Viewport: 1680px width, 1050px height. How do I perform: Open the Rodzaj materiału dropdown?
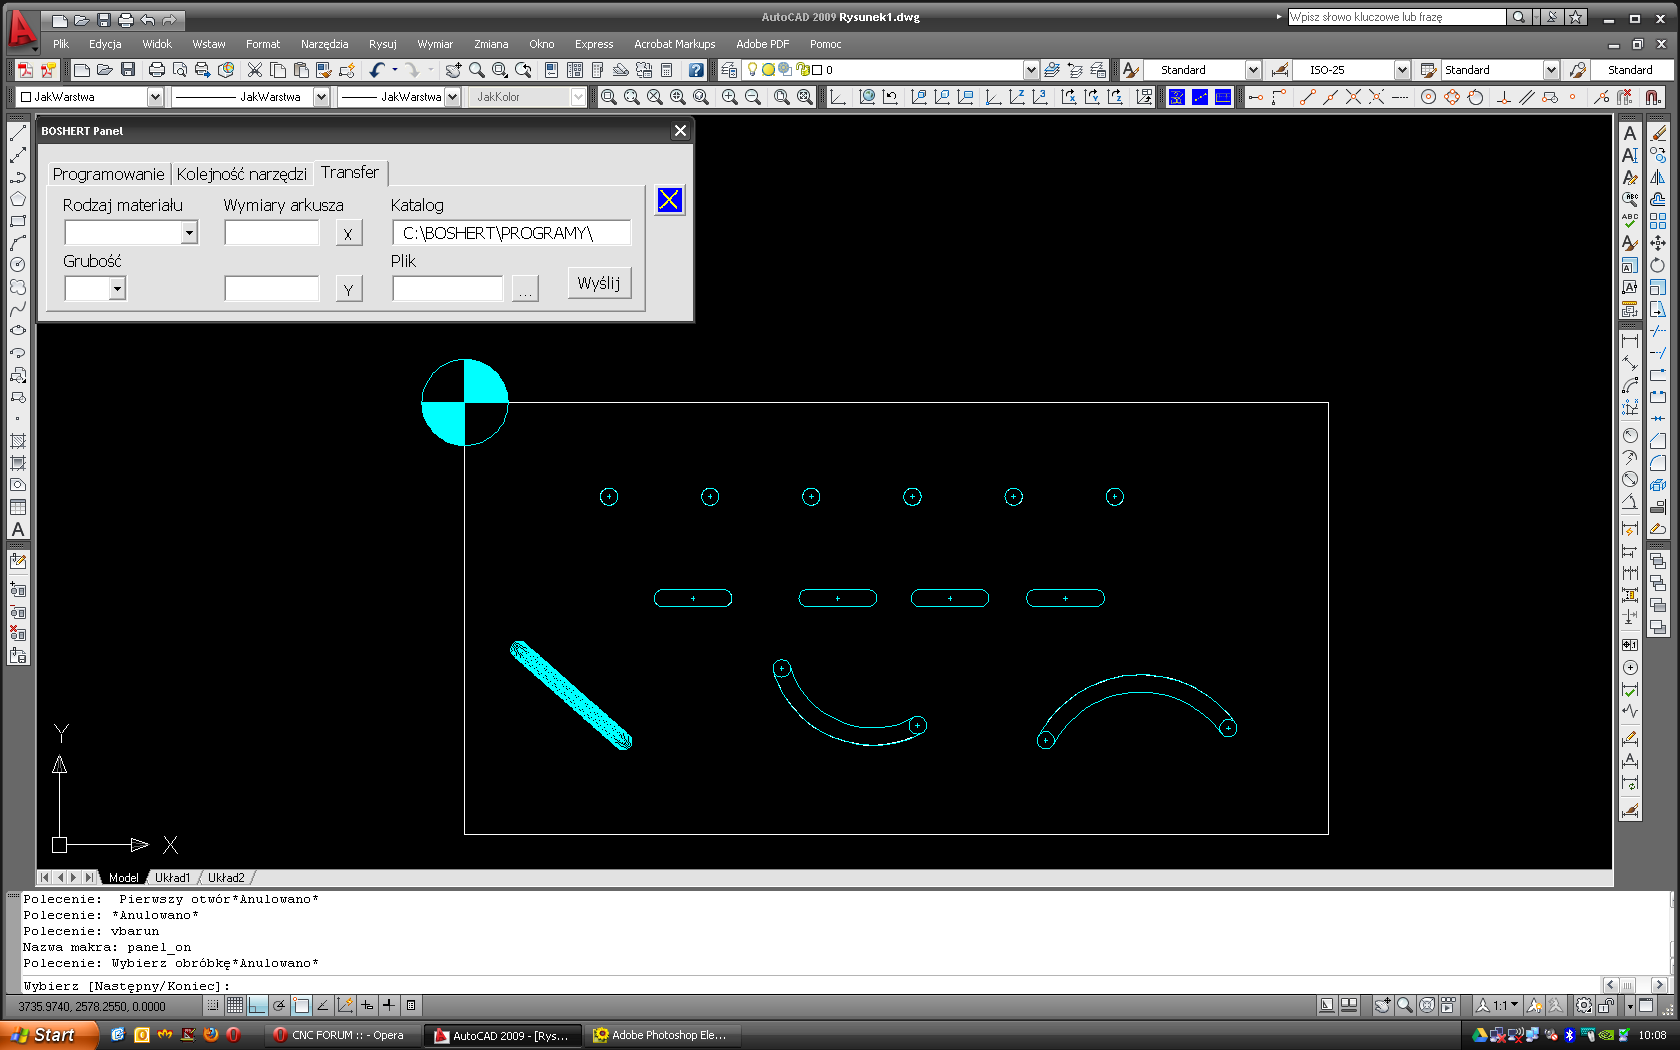[x=189, y=233]
